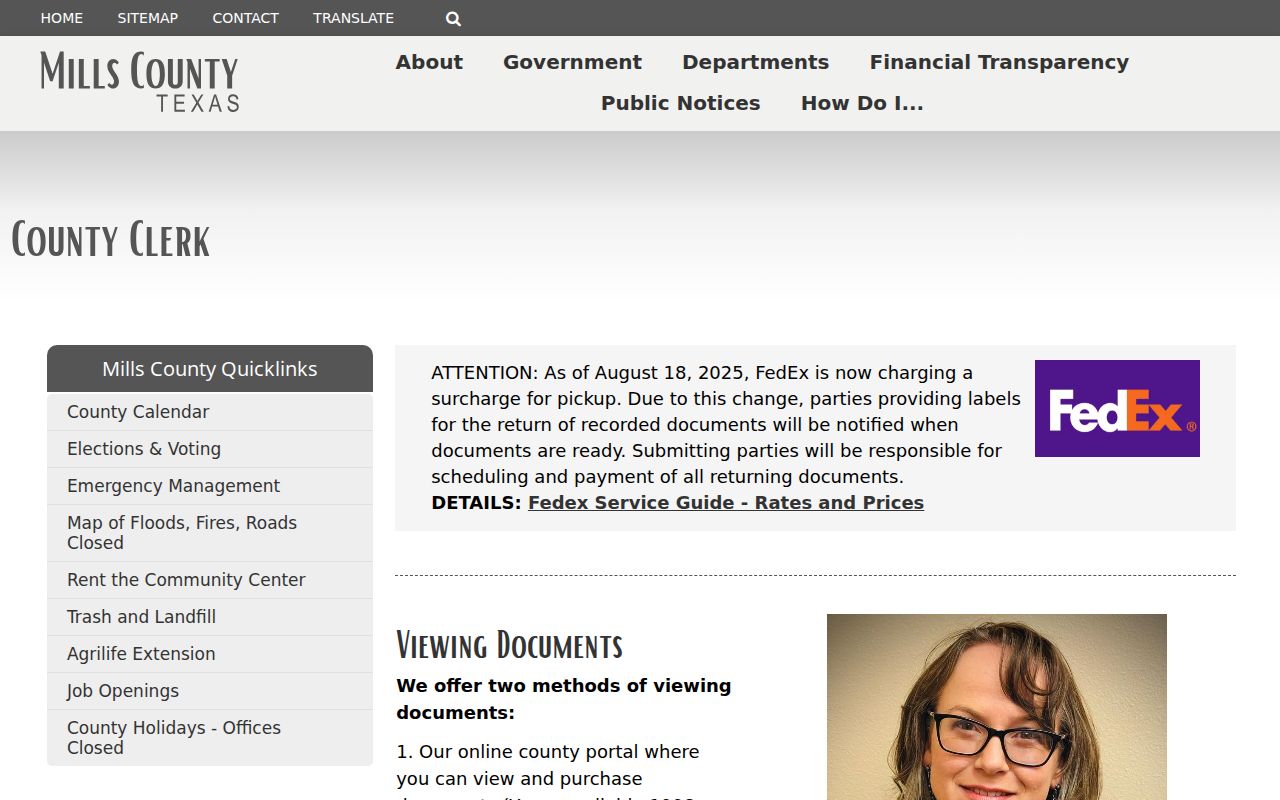
Task: Open Map of Floods, Fires, Roads Closed
Action: coord(210,533)
